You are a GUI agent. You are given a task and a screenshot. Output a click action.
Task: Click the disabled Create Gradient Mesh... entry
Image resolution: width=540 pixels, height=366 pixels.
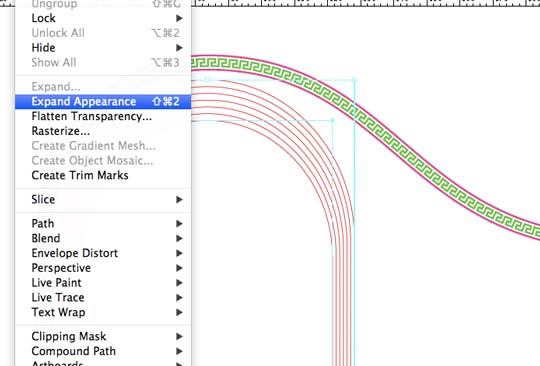click(103, 146)
